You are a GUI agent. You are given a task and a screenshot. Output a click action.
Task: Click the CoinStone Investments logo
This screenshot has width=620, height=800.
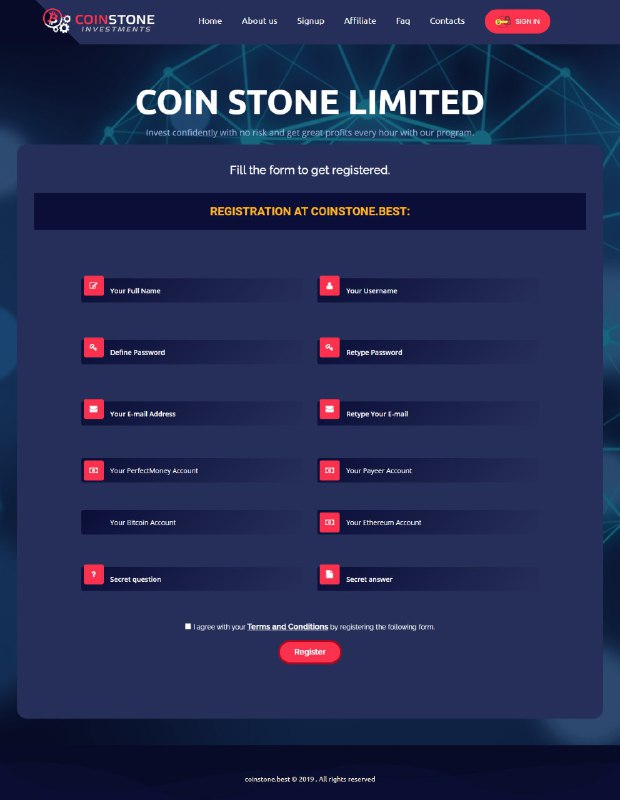click(98, 21)
